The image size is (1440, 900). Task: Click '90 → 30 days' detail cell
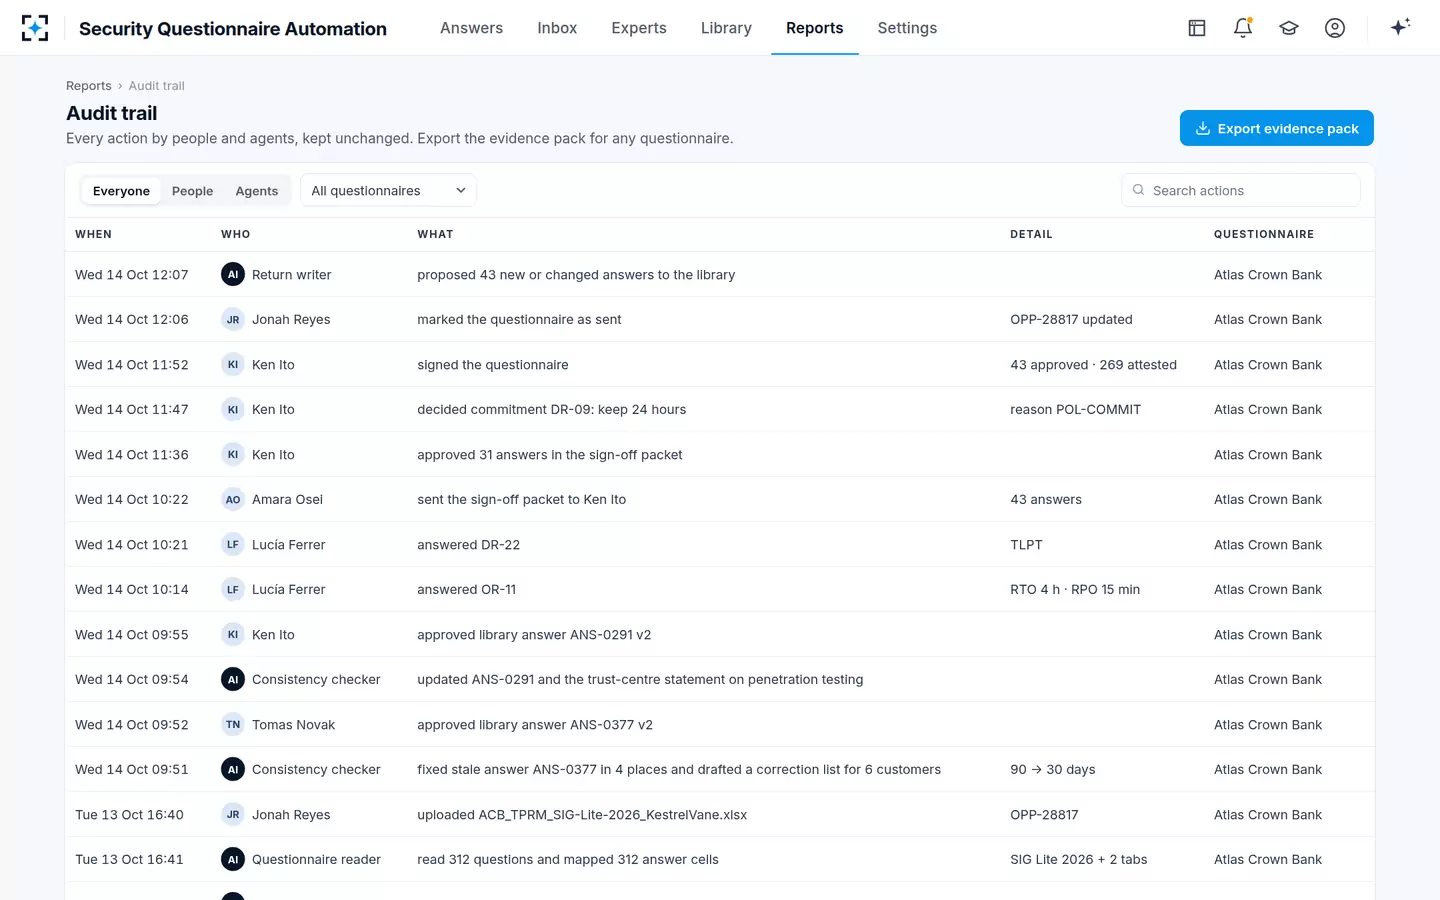point(1052,770)
